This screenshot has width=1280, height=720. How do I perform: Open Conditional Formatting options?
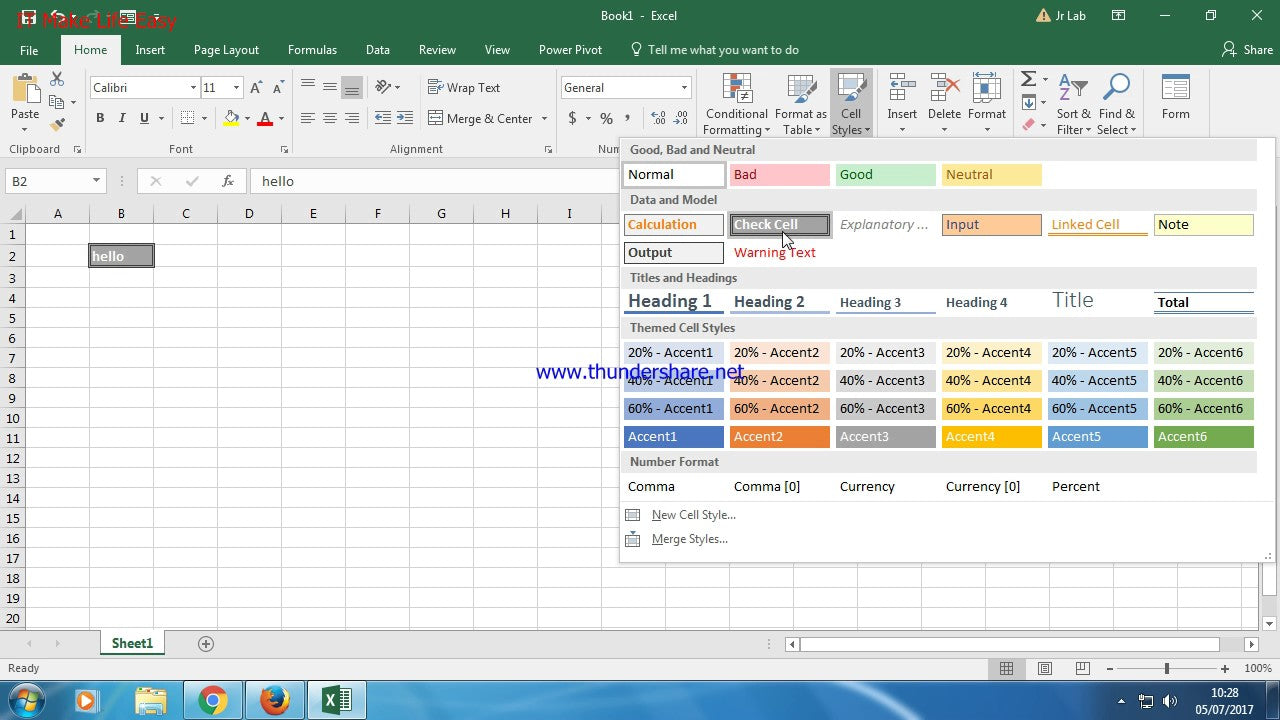(736, 103)
